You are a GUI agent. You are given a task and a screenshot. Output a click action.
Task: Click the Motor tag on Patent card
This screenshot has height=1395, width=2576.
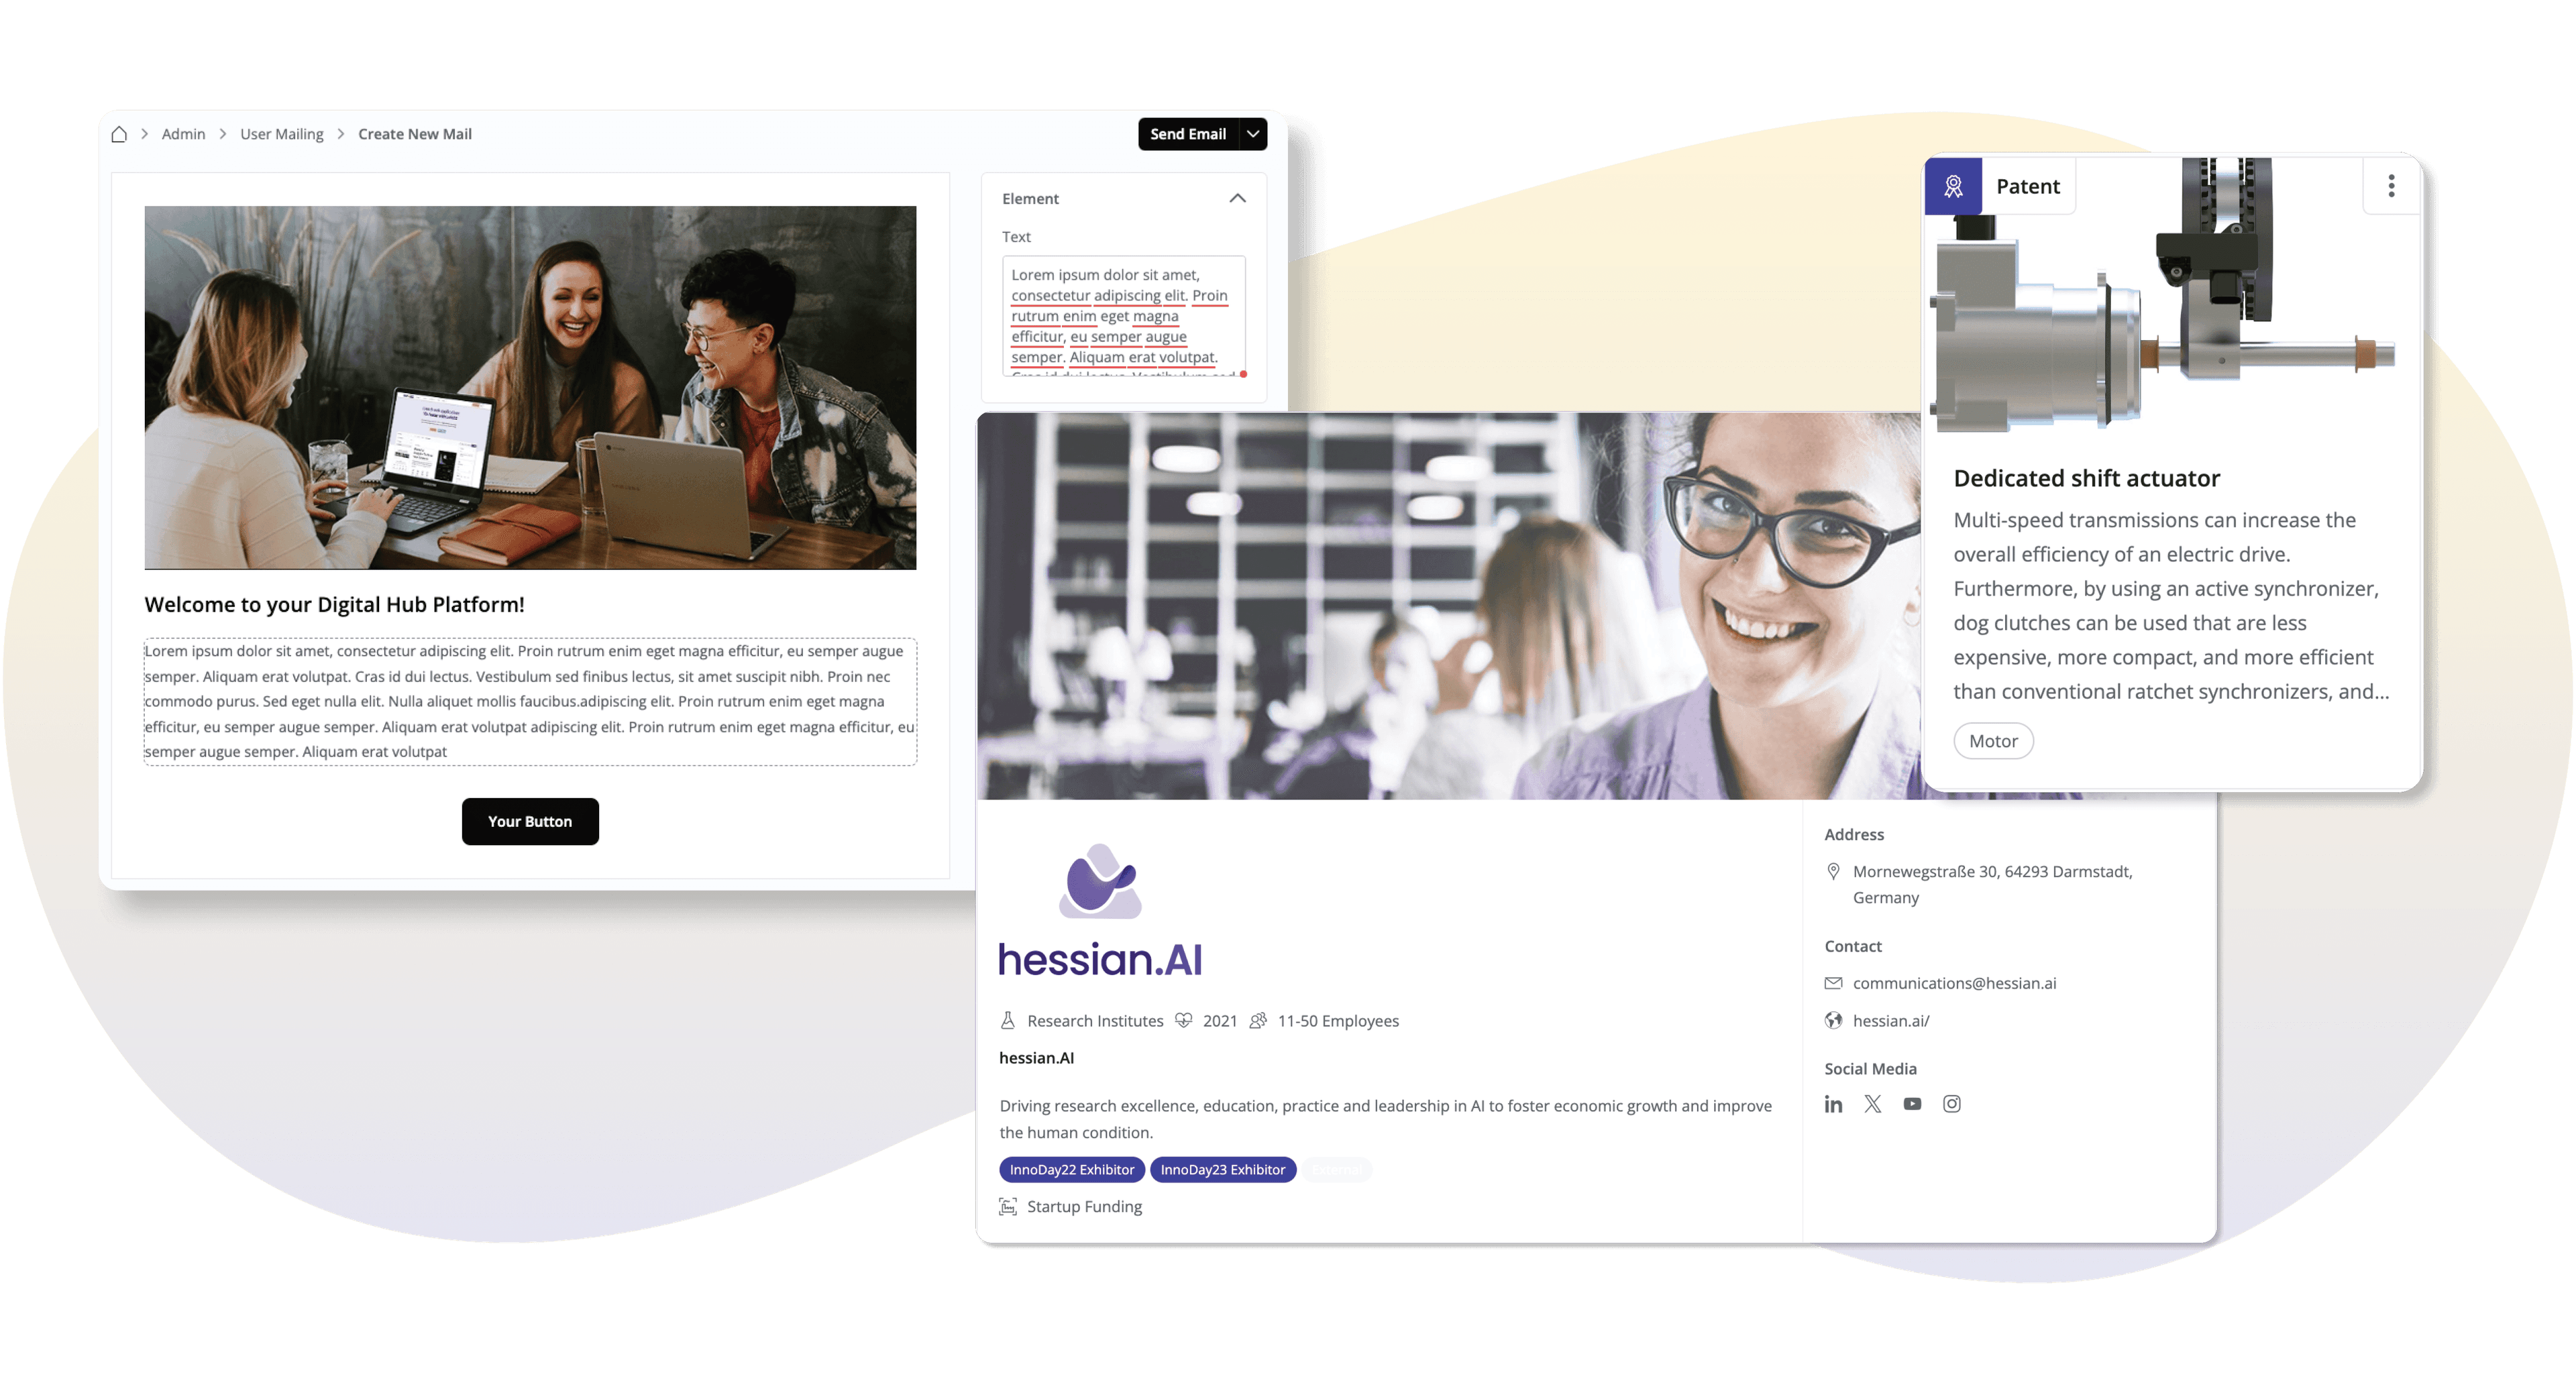click(x=1992, y=740)
